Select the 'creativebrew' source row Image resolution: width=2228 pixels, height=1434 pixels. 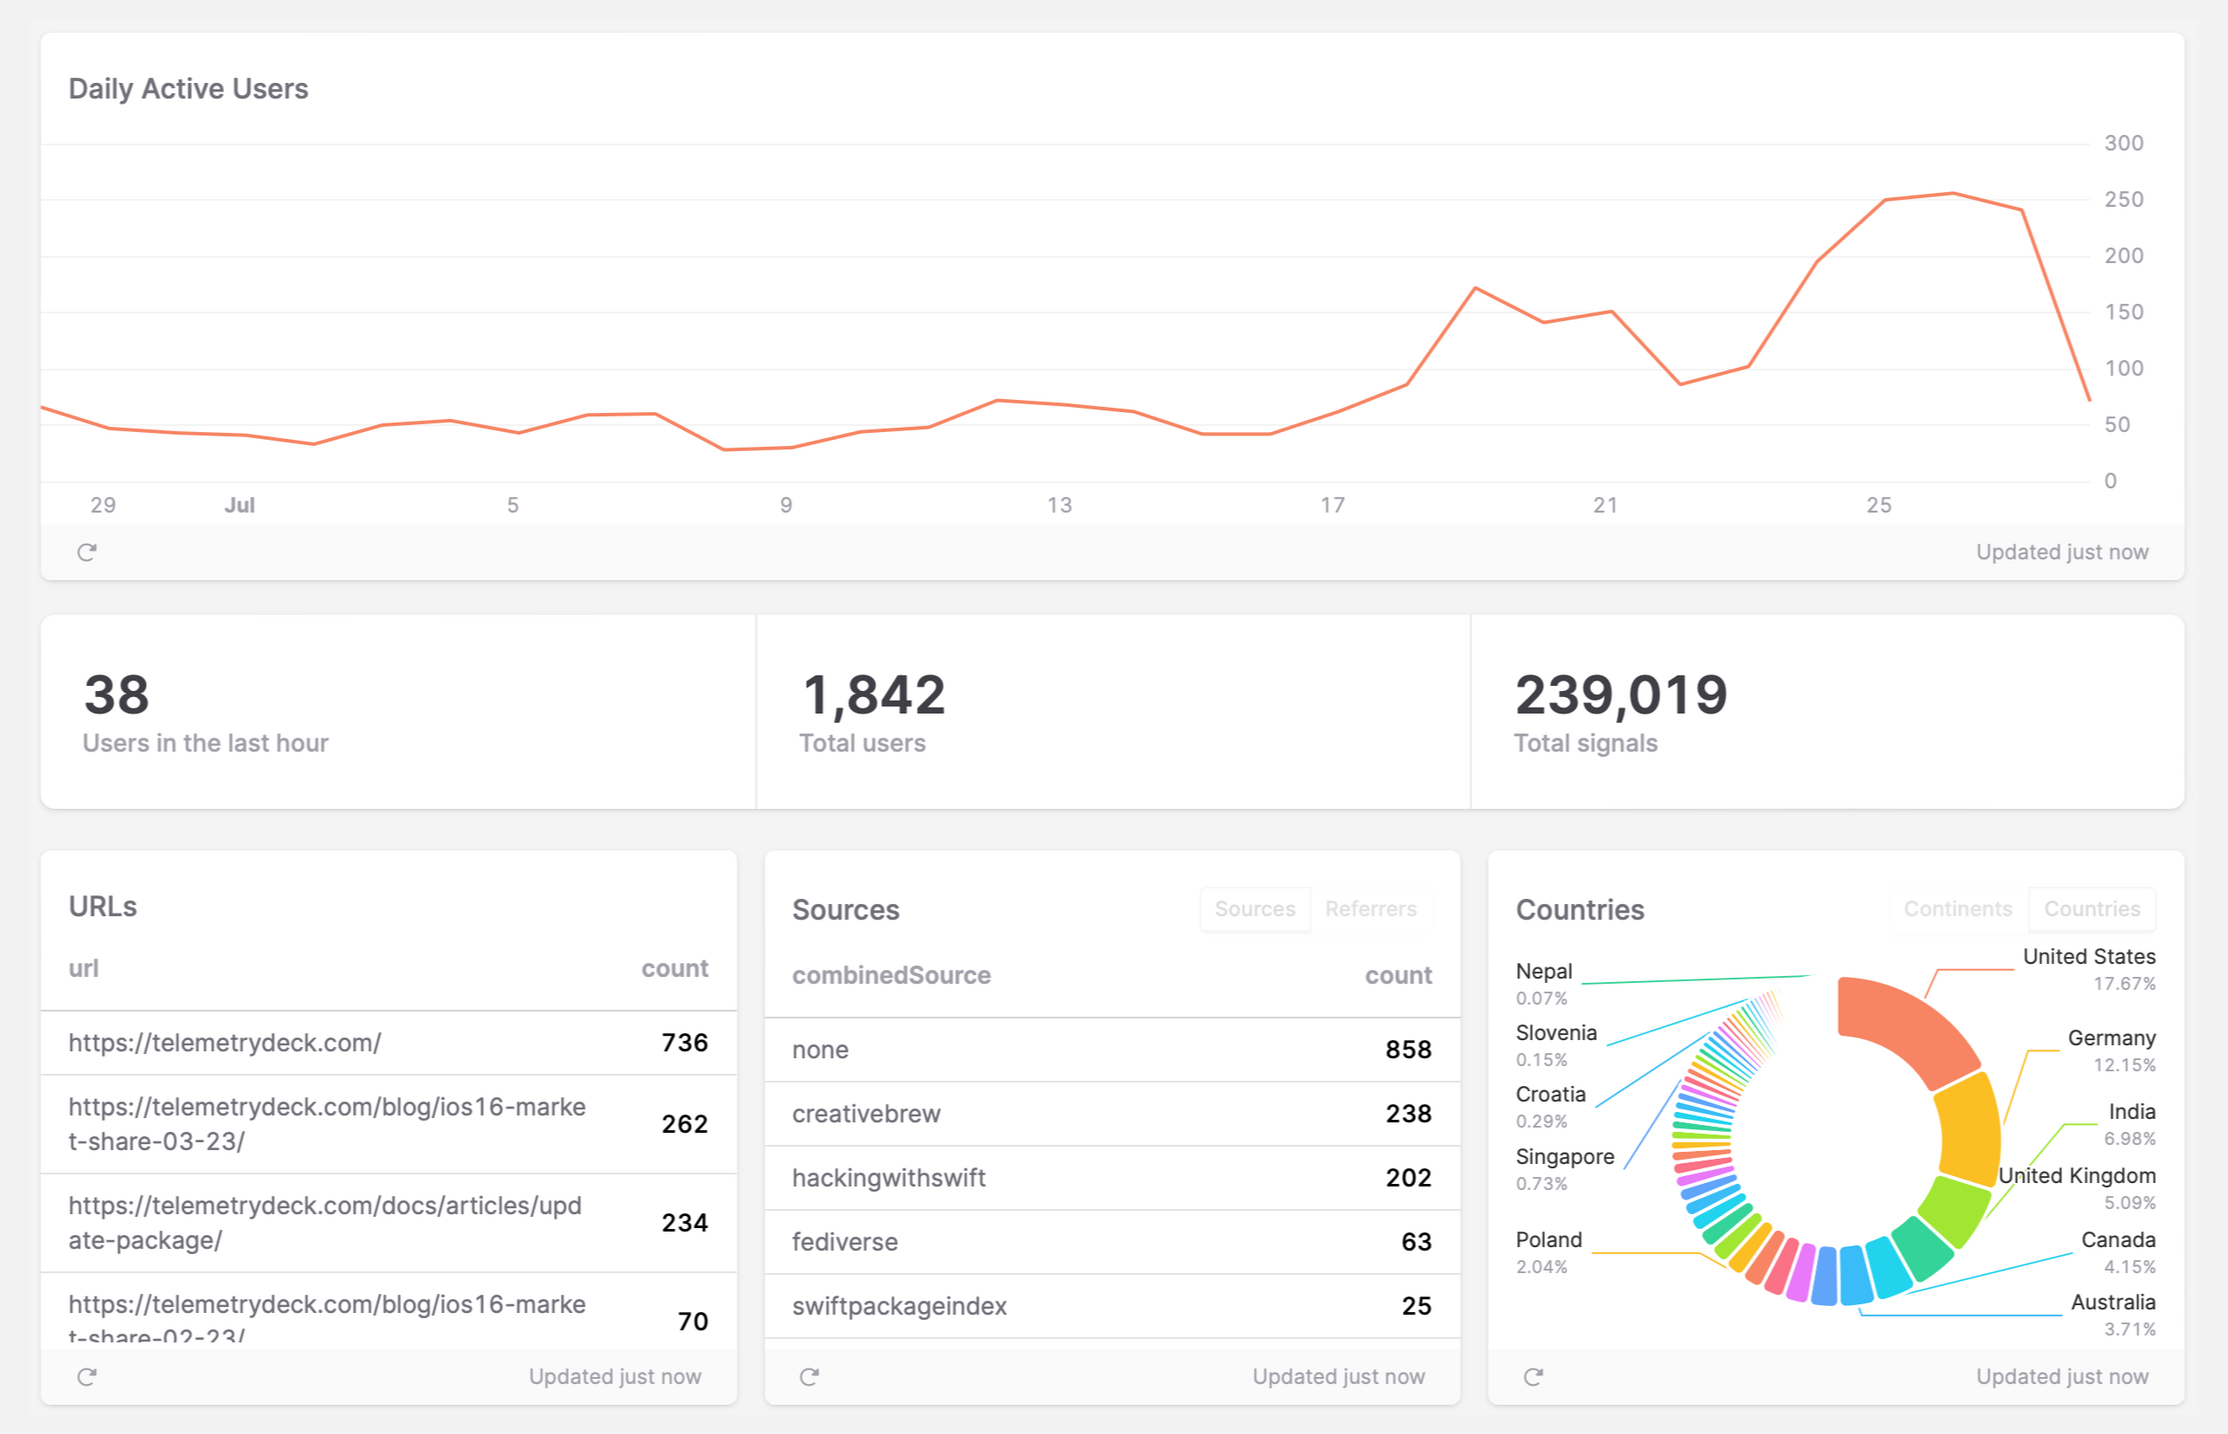coord(1112,1114)
